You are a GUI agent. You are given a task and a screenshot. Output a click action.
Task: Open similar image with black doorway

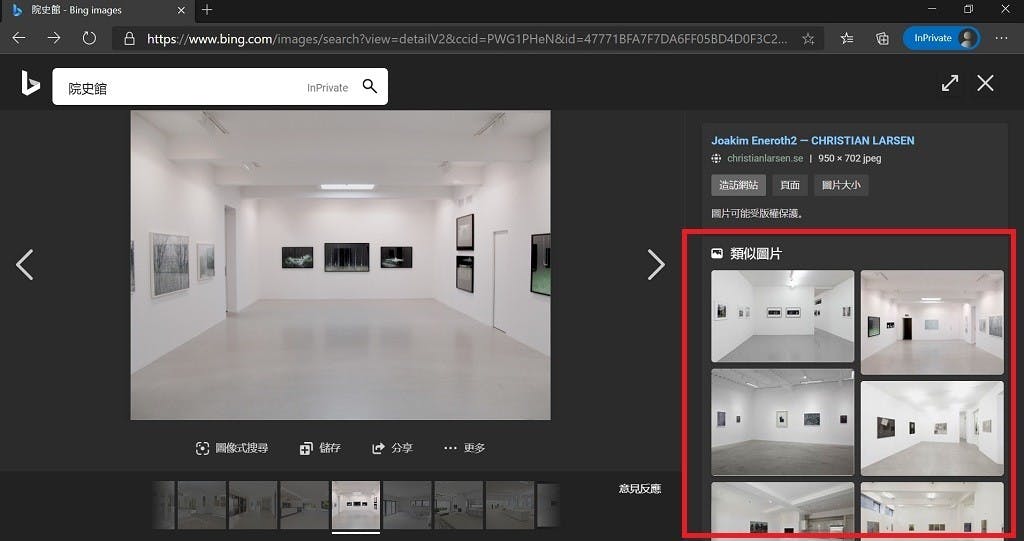[932, 322]
